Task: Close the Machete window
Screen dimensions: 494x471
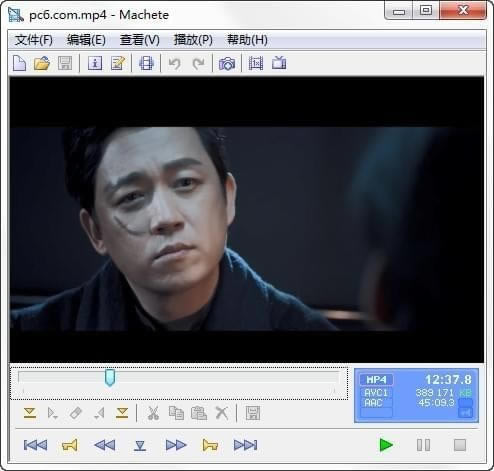Action: pyautogui.click(x=463, y=10)
